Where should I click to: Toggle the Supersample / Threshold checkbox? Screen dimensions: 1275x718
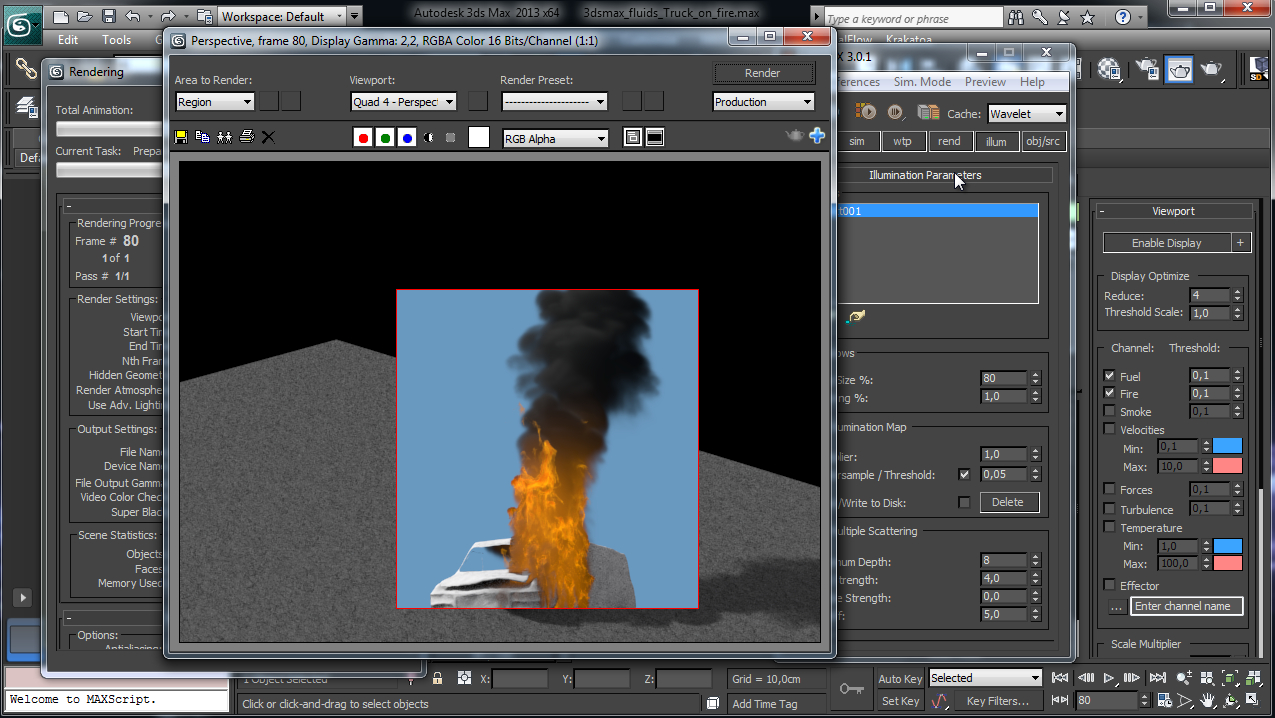[x=964, y=474]
